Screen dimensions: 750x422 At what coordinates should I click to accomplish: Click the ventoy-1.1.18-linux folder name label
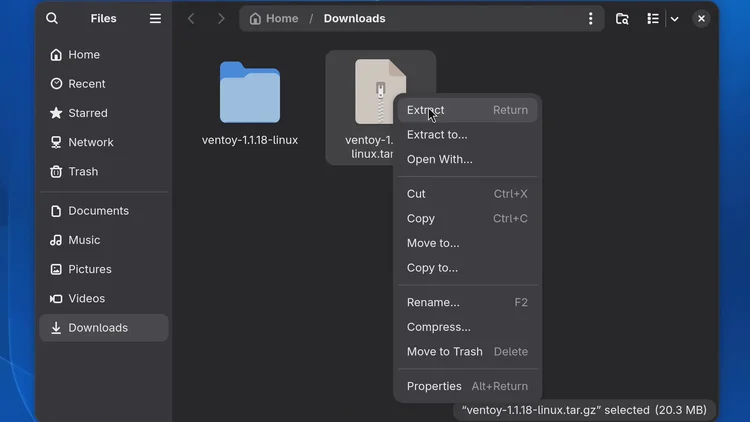(250, 140)
